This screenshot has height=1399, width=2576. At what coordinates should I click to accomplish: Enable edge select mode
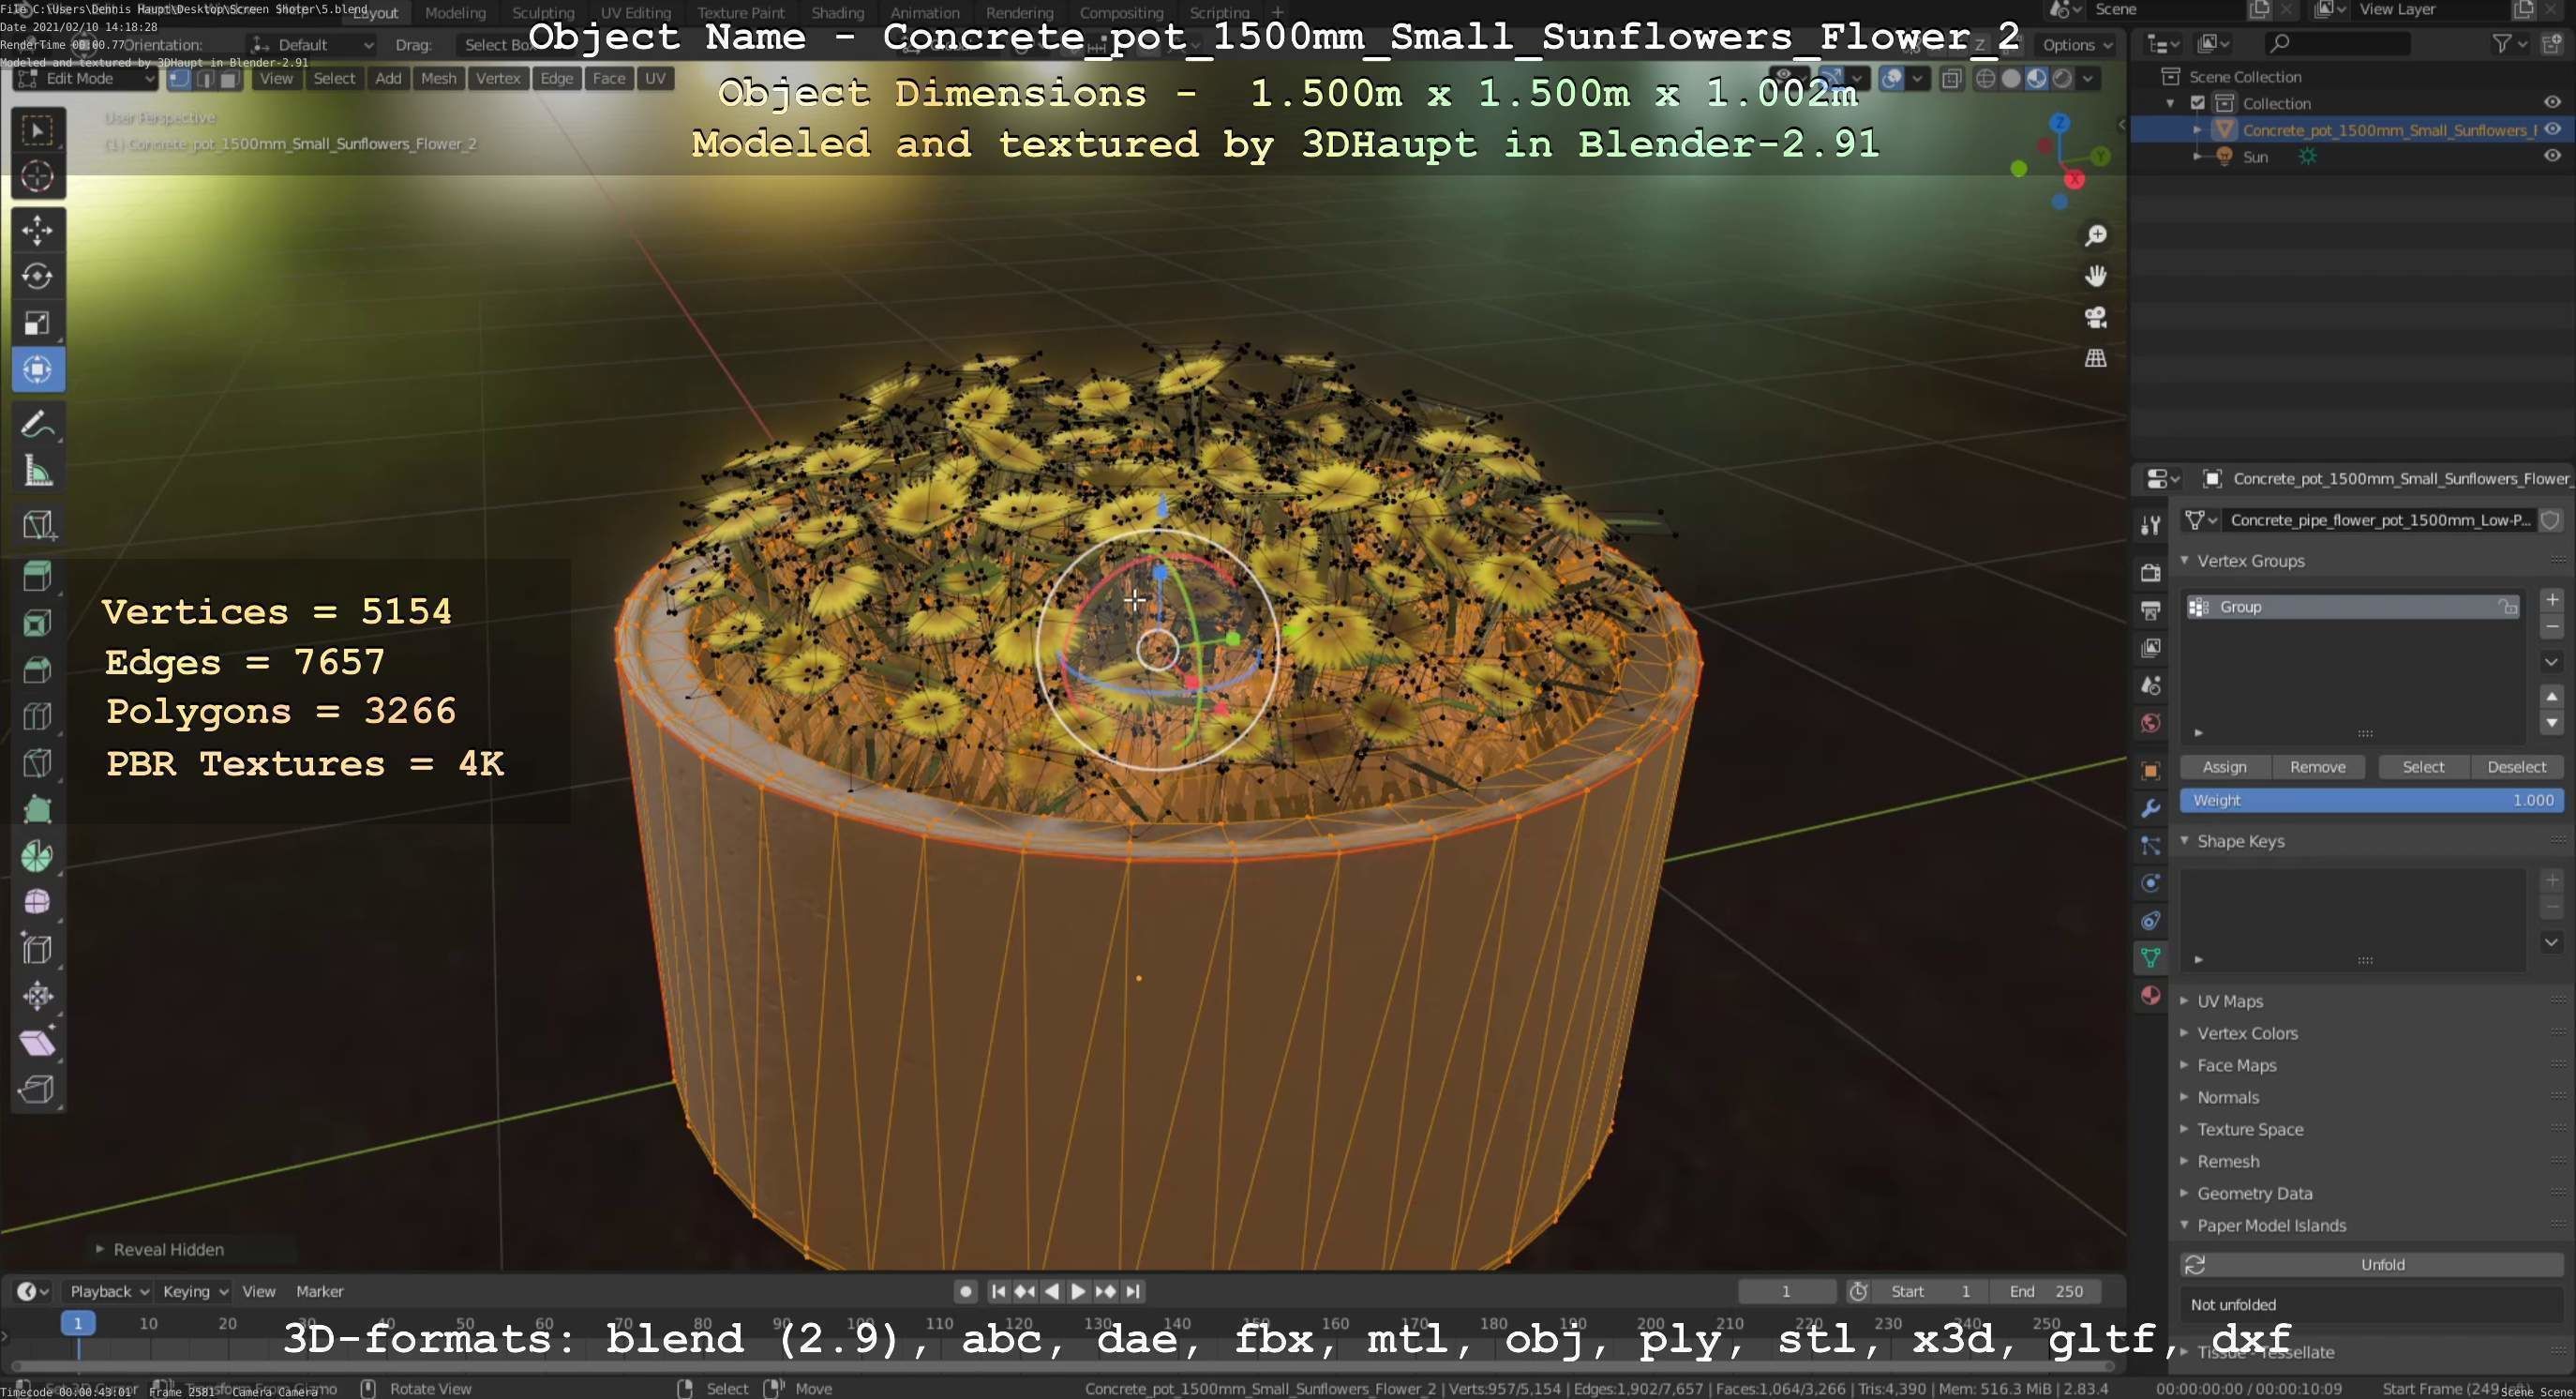click(205, 79)
